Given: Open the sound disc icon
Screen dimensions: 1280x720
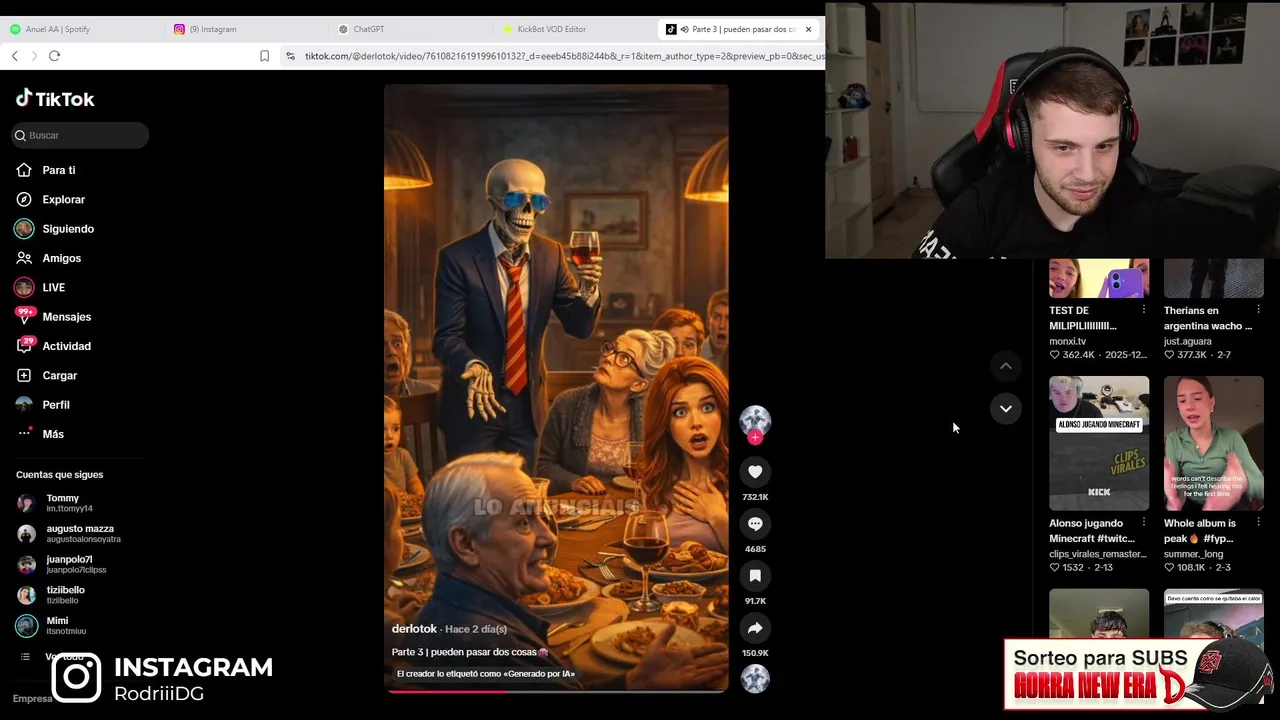Looking at the screenshot, I should point(755,678).
